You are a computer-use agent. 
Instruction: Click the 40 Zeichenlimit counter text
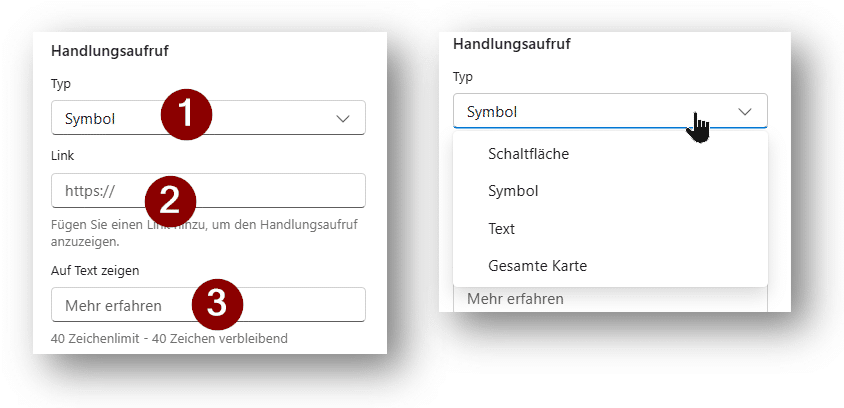pos(169,338)
